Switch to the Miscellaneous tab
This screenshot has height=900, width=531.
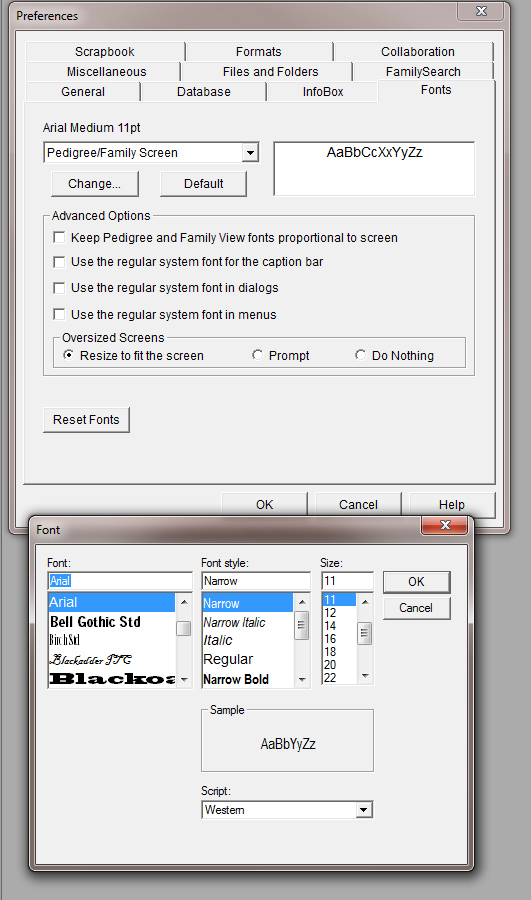[106, 72]
